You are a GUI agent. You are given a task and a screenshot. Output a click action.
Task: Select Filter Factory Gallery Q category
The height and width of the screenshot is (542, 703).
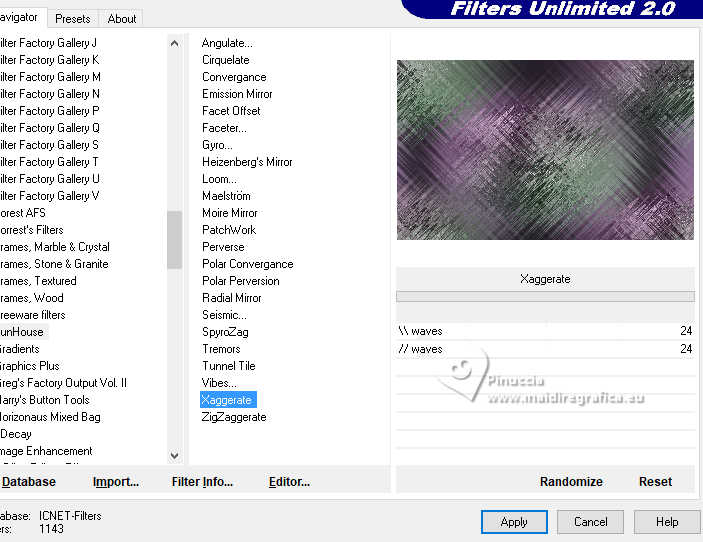[50, 128]
